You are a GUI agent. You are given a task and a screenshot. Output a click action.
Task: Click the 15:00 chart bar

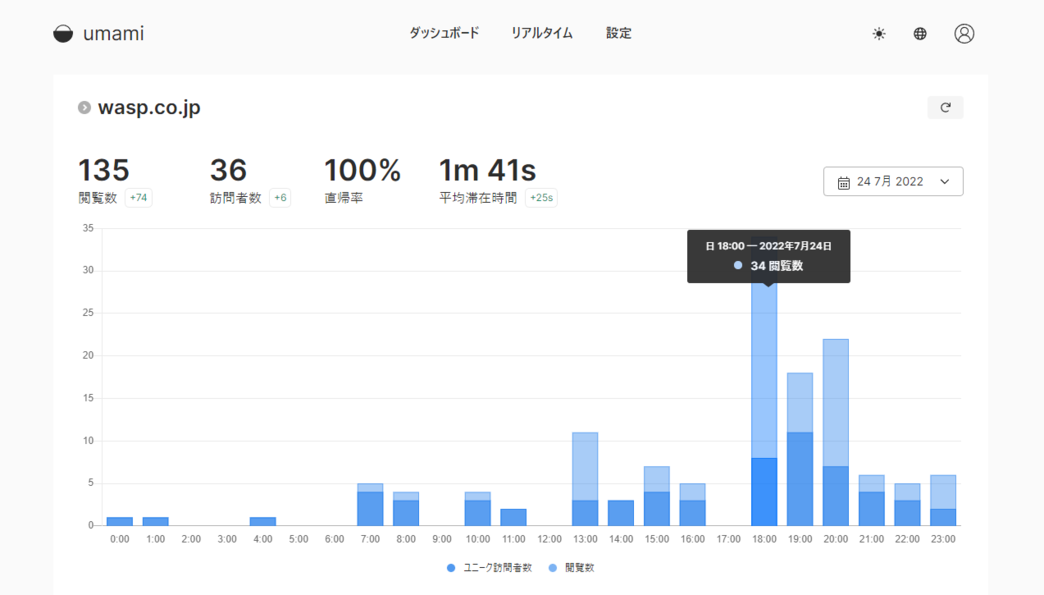coord(656,496)
